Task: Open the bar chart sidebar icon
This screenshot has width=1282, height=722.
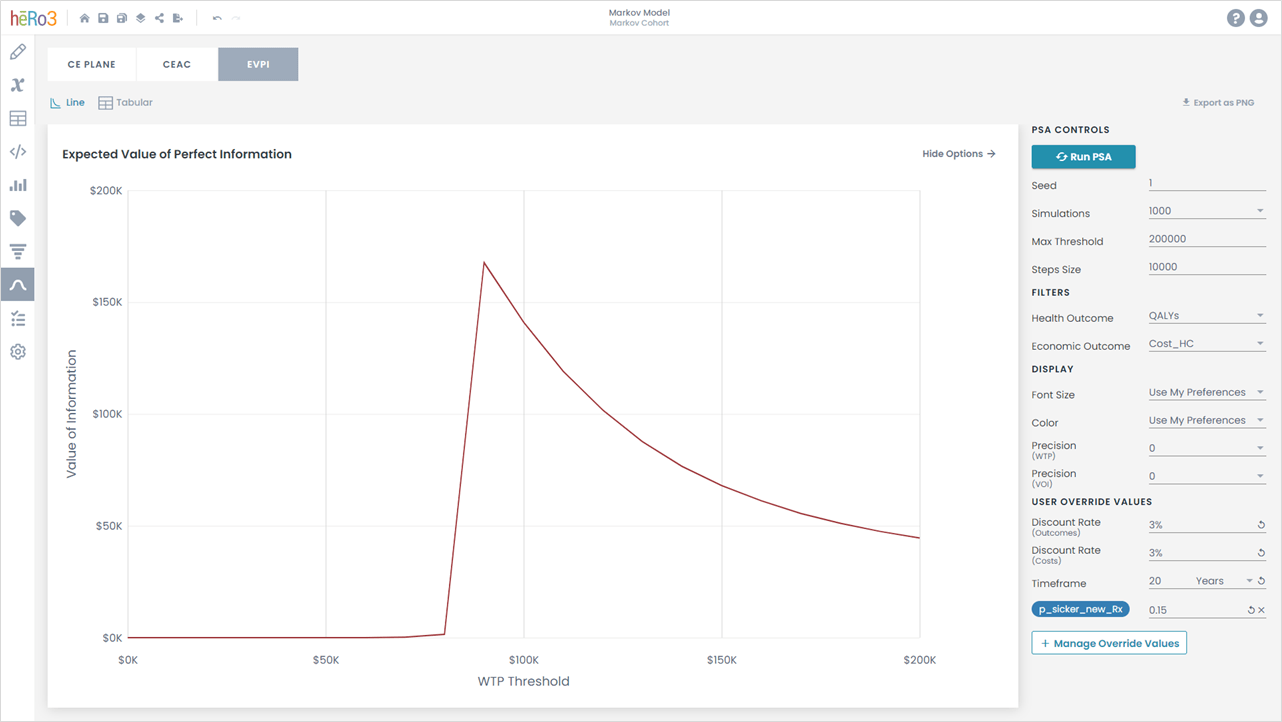Action: pos(17,185)
